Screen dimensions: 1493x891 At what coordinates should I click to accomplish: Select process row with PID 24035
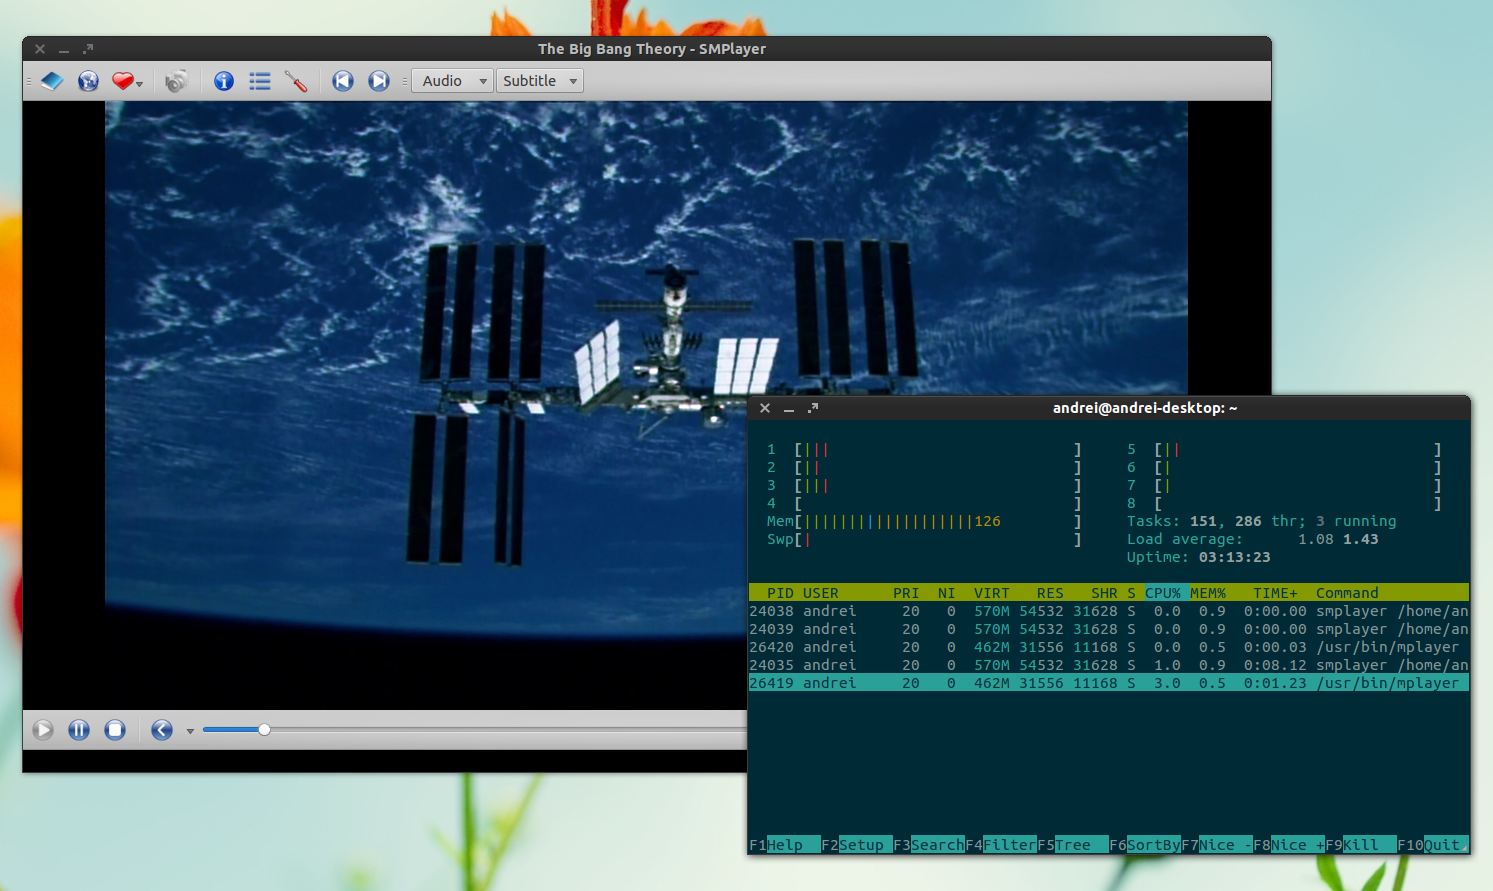point(1109,665)
